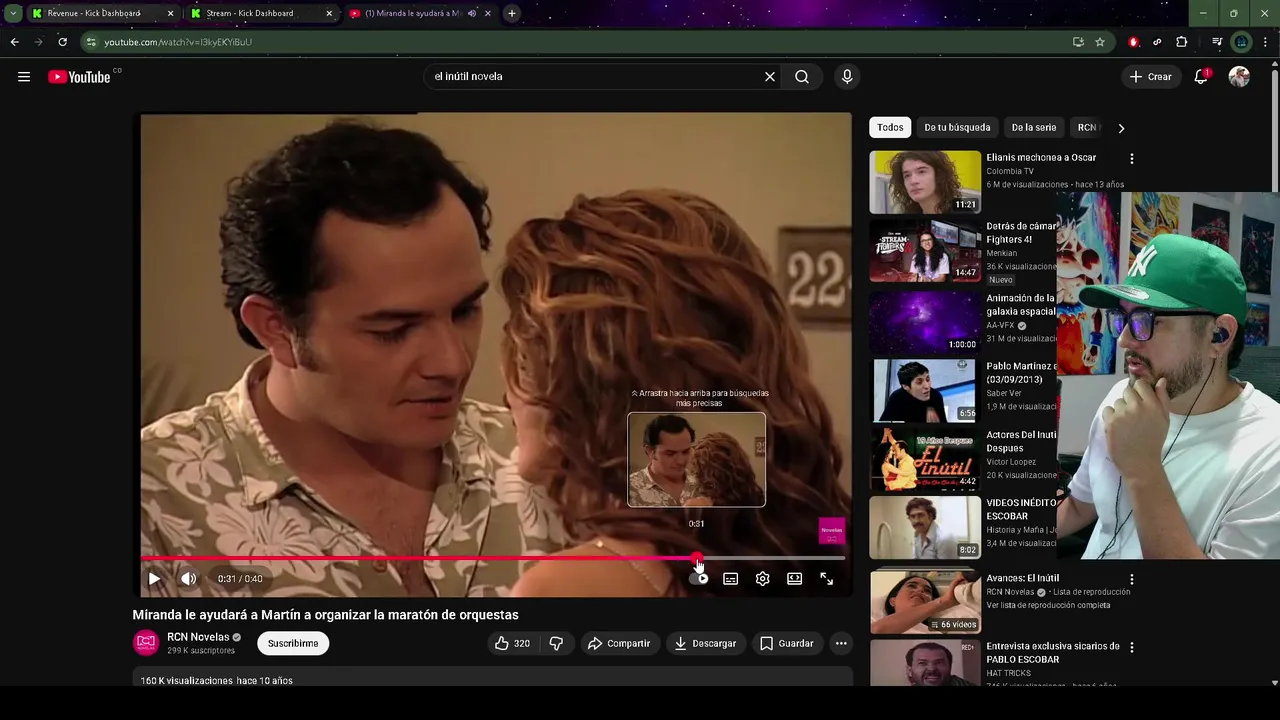Image resolution: width=1280 pixels, height=720 pixels.
Task: Share the video via Compartir
Action: point(619,644)
